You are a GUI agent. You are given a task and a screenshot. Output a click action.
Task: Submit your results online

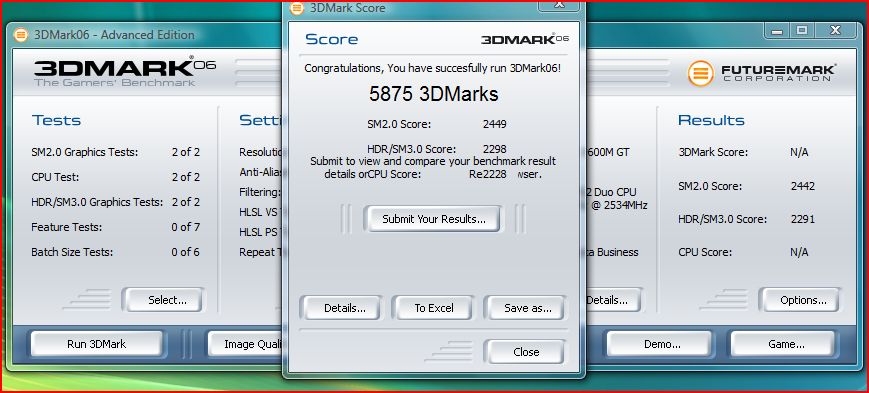point(434,219)
